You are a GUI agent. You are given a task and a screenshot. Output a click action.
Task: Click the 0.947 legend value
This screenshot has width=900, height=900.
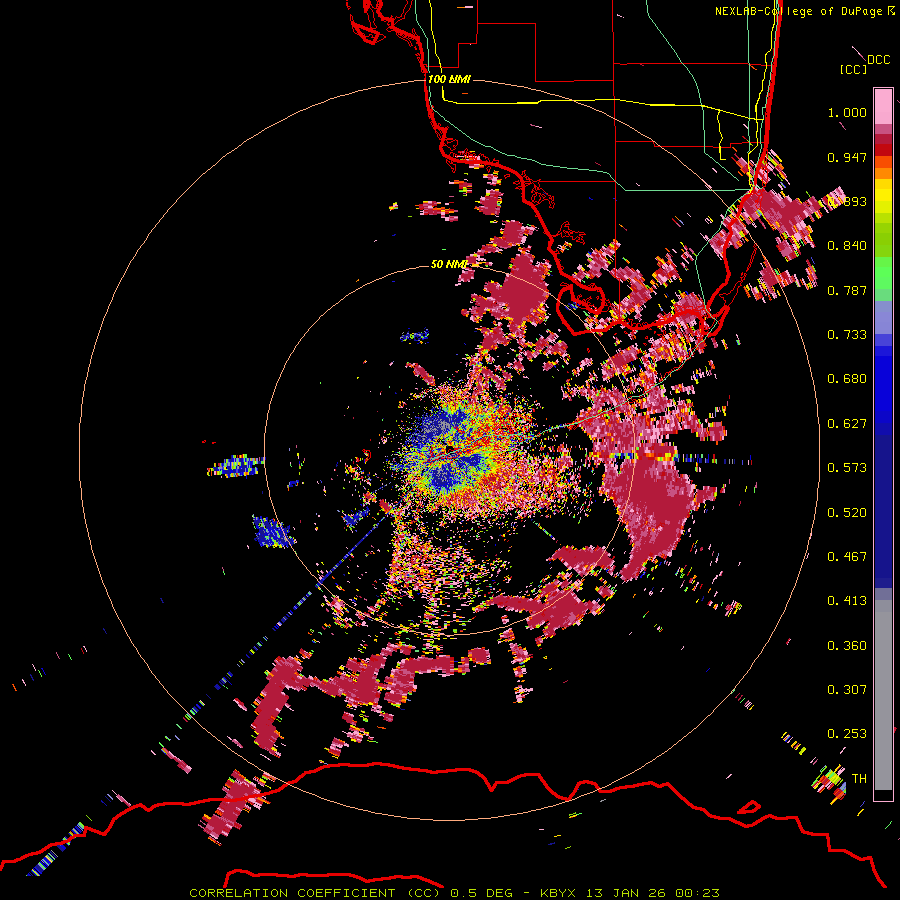[x=847, y=157]
